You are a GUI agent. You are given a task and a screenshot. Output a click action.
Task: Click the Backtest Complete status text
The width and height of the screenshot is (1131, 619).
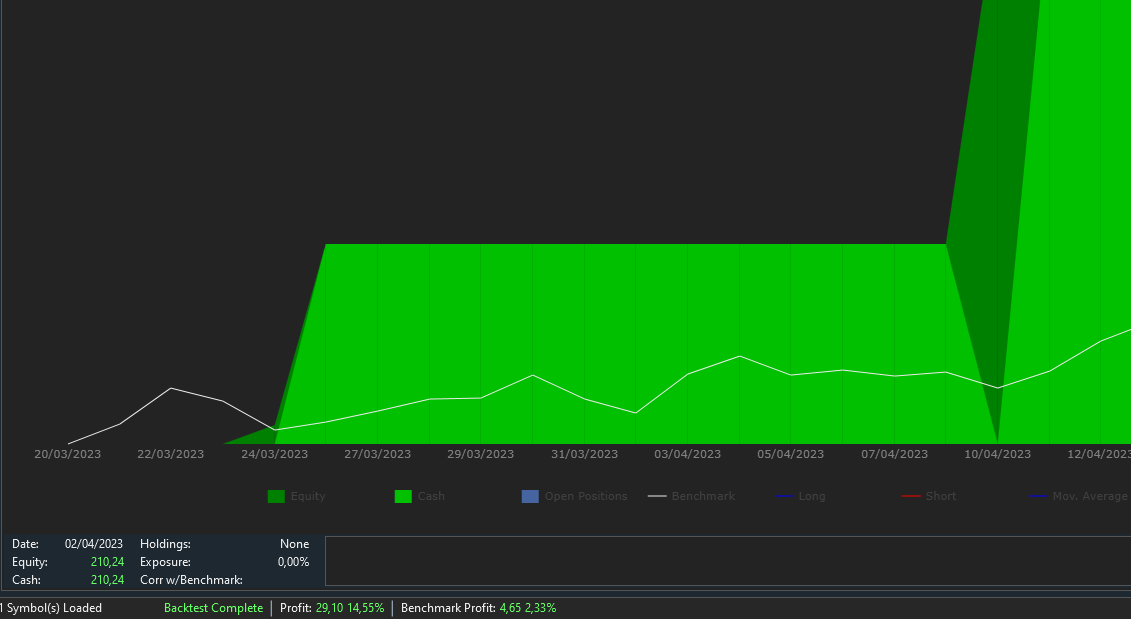[x=213, y=608]
